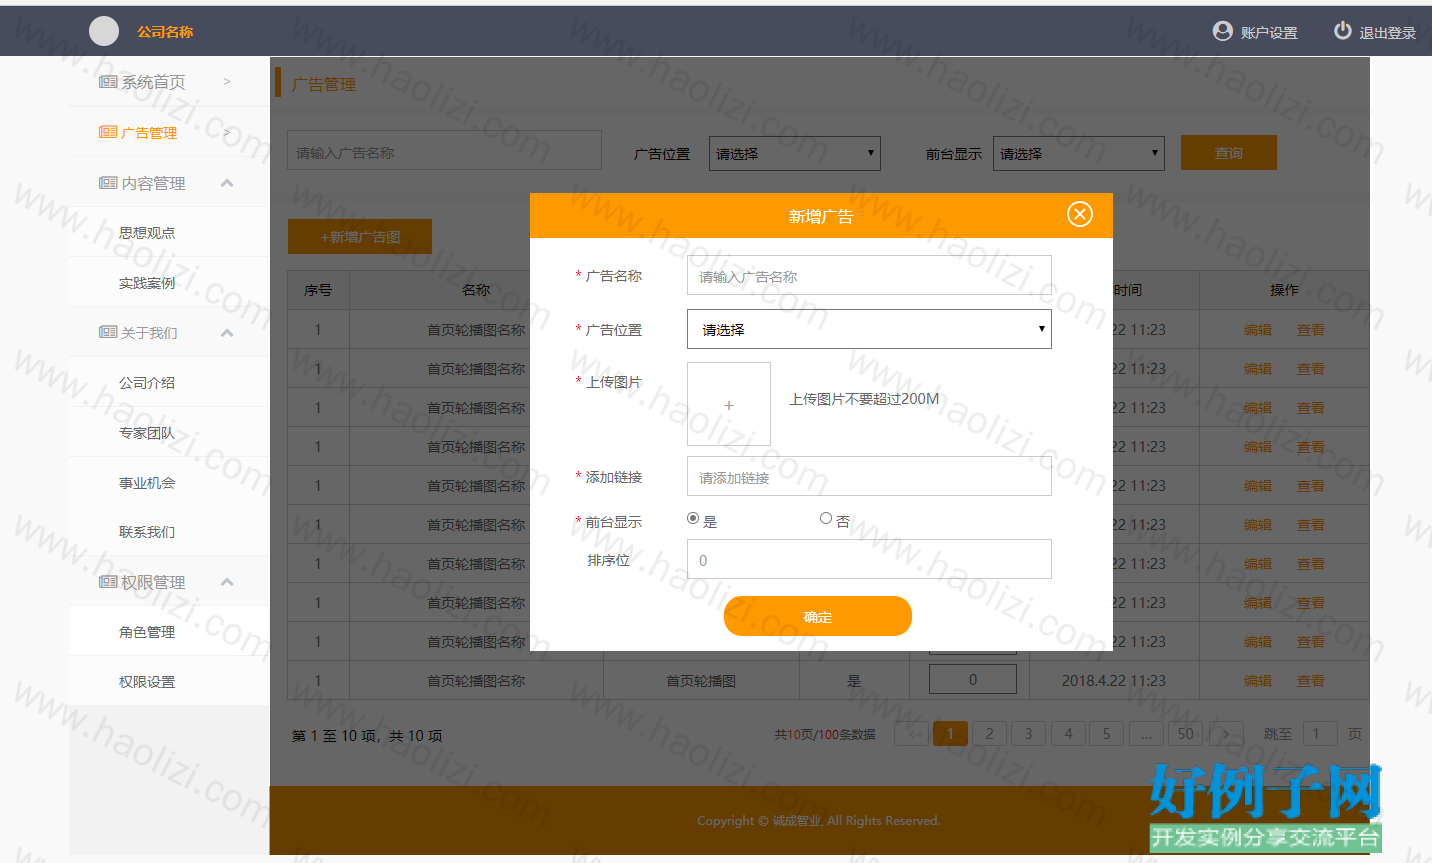Click the 序号 column header

pyautogui.click(x=318, y=290)
